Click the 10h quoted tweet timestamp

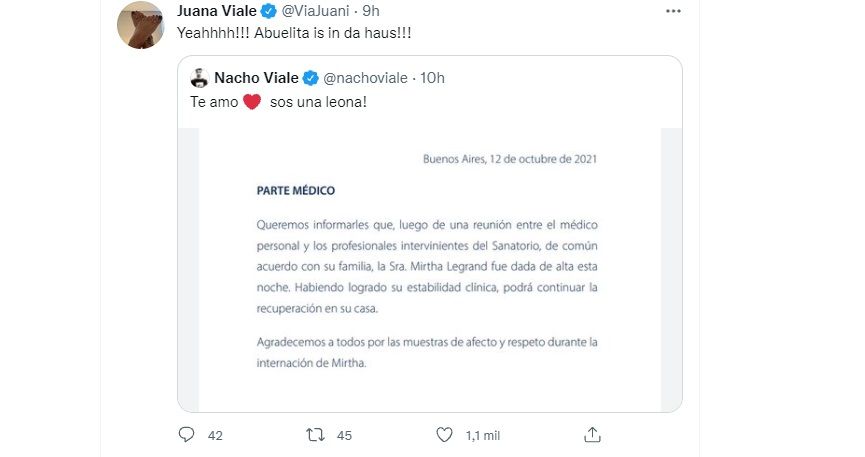(432, 78)
